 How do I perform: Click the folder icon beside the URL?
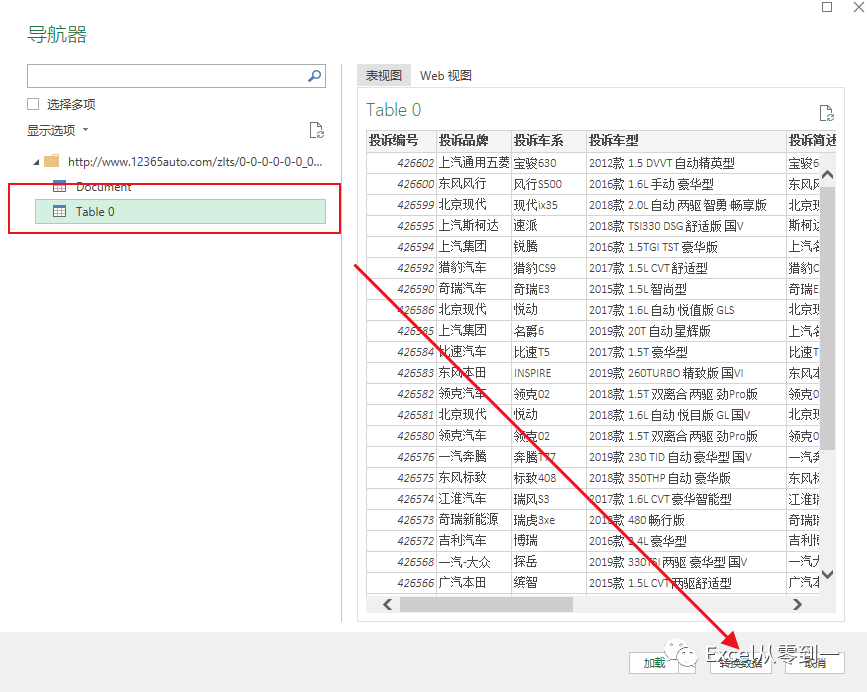tap(51, 161)
